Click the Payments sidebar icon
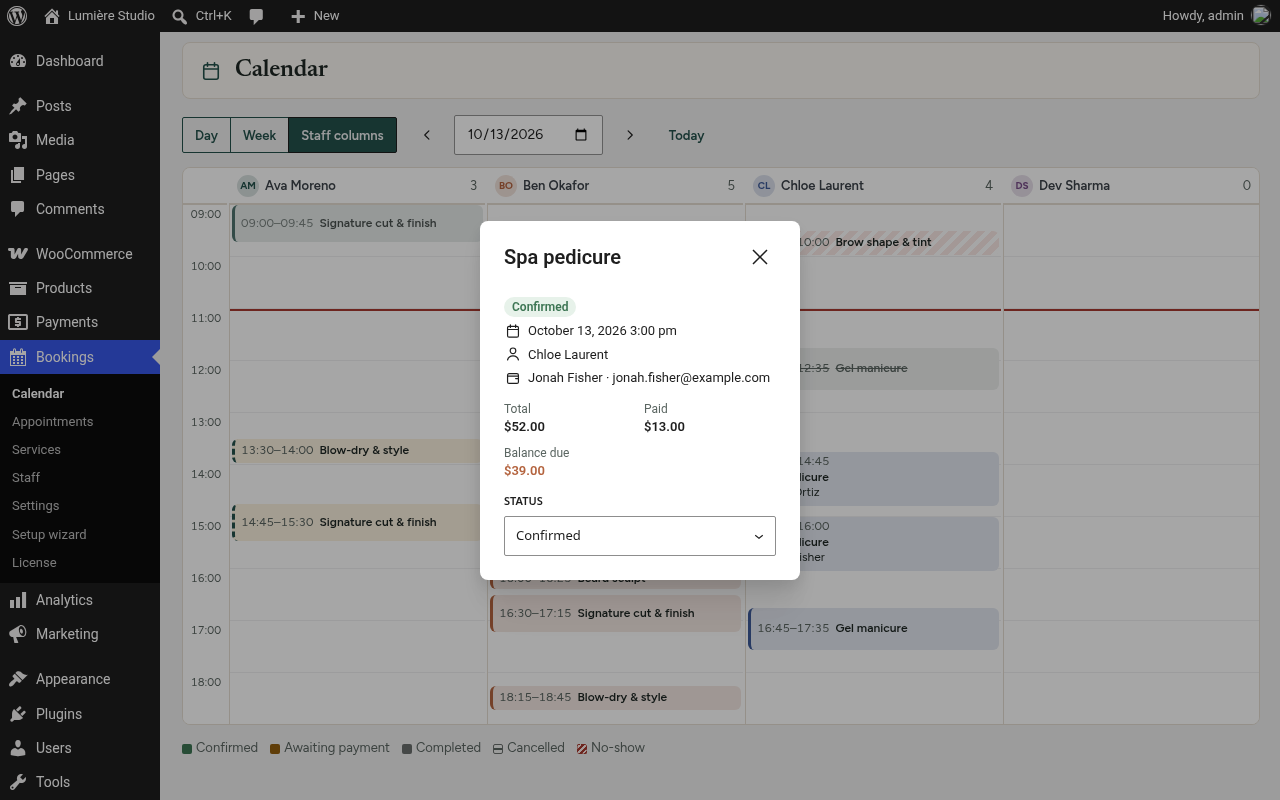 18,322
